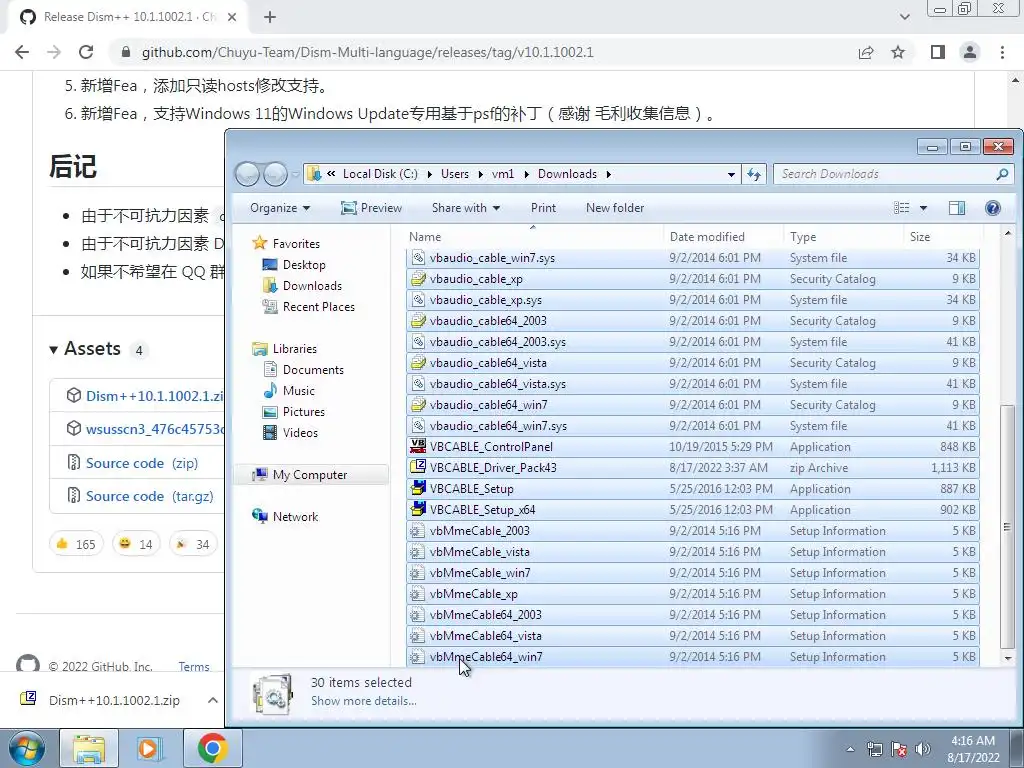Screen dimensions: 1024x768
Task: Collapse the Assets section triangle
Action: click(54, 349)
